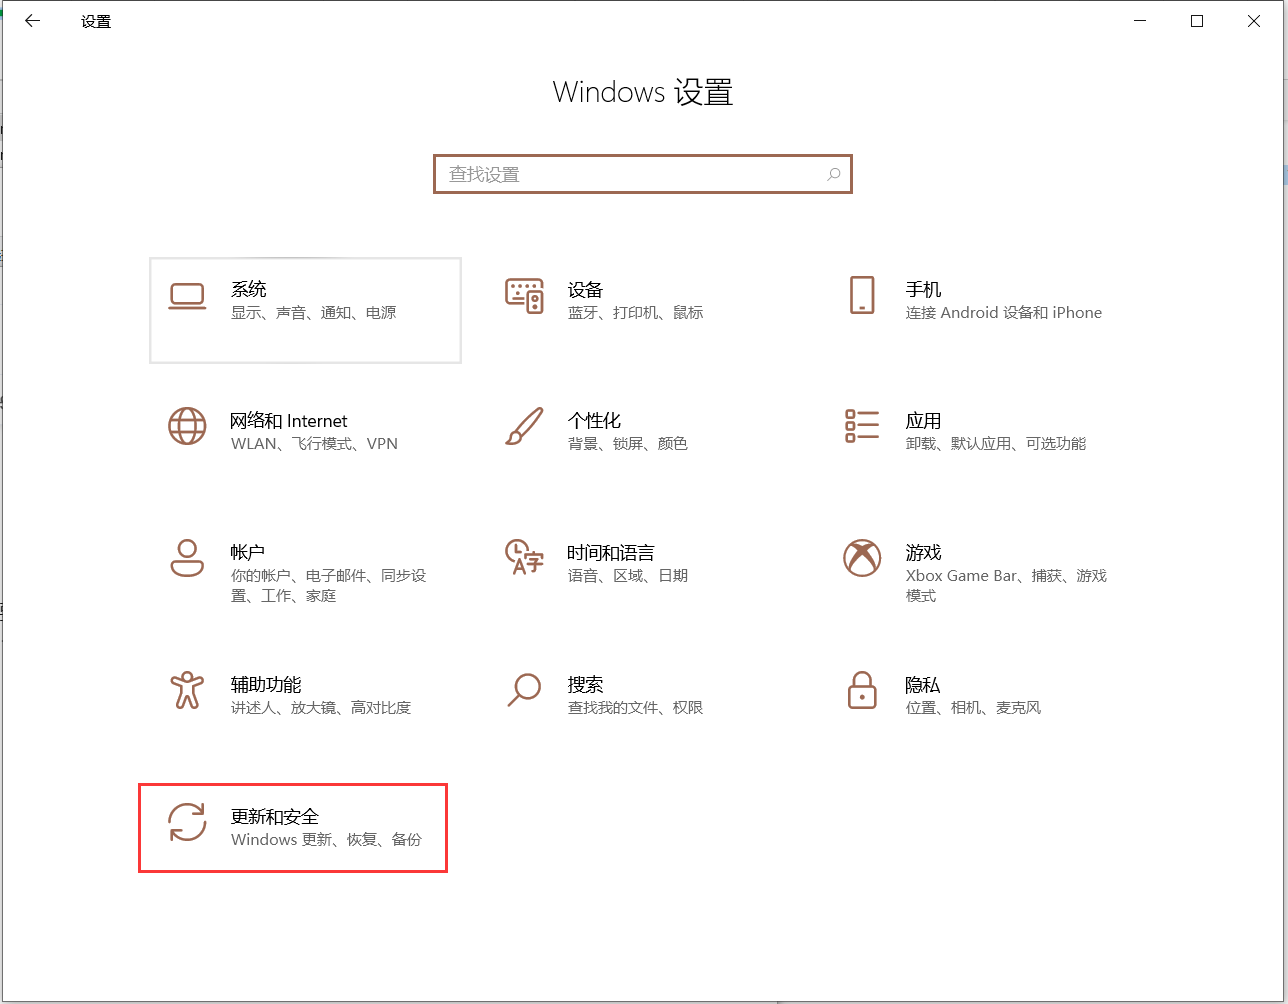This screenshot has height=1004, width=1288.
Task: Select the 手机 category title
Action: pos(924,290)
